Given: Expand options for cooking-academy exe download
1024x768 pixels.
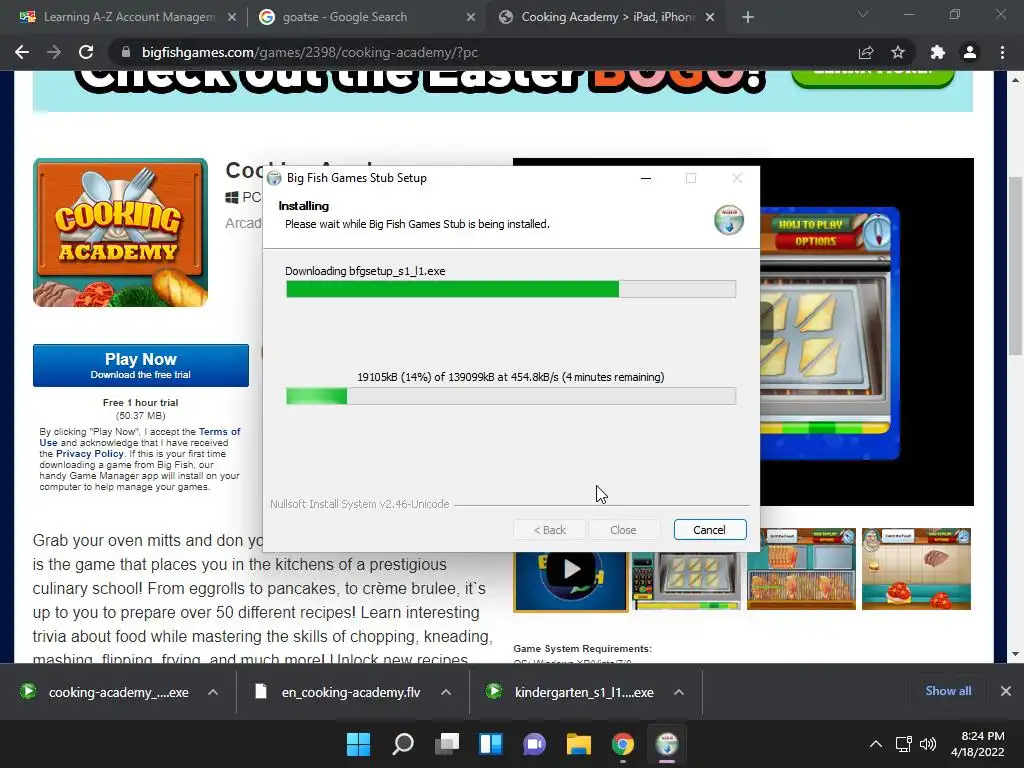Looking at the screenshot, I should (213, 692).
